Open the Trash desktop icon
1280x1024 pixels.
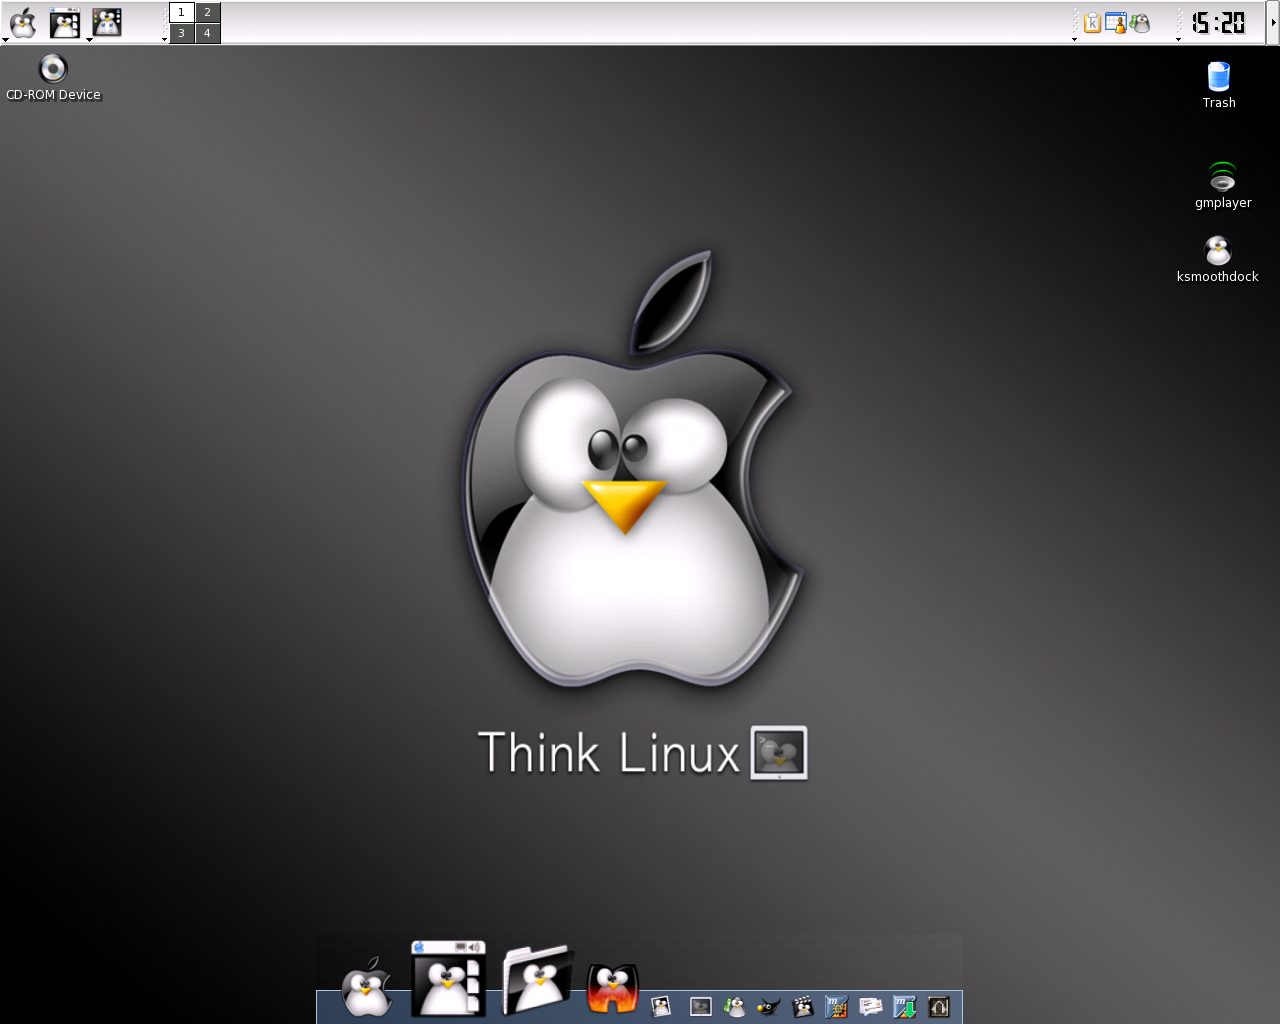(1219, 85)
